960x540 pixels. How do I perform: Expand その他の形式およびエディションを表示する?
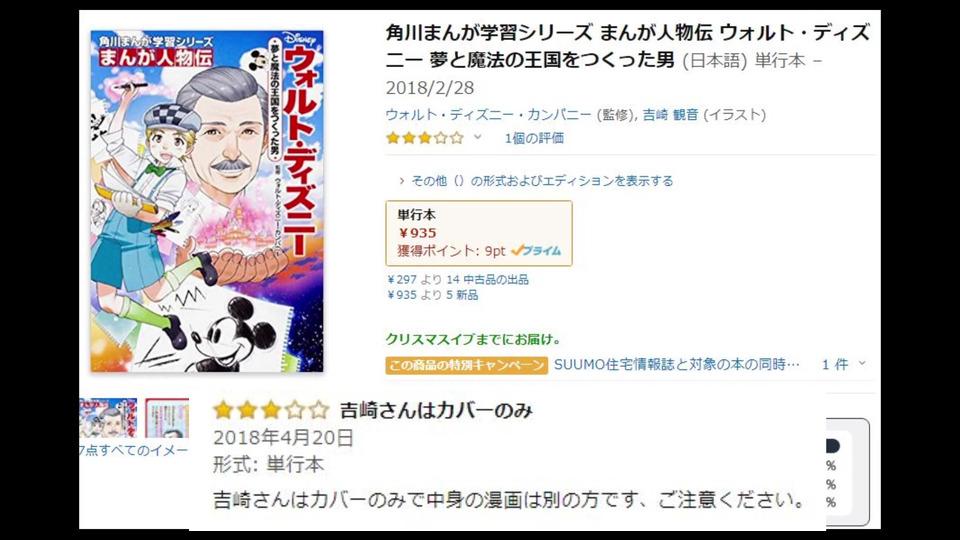click(x=536, y=181)
